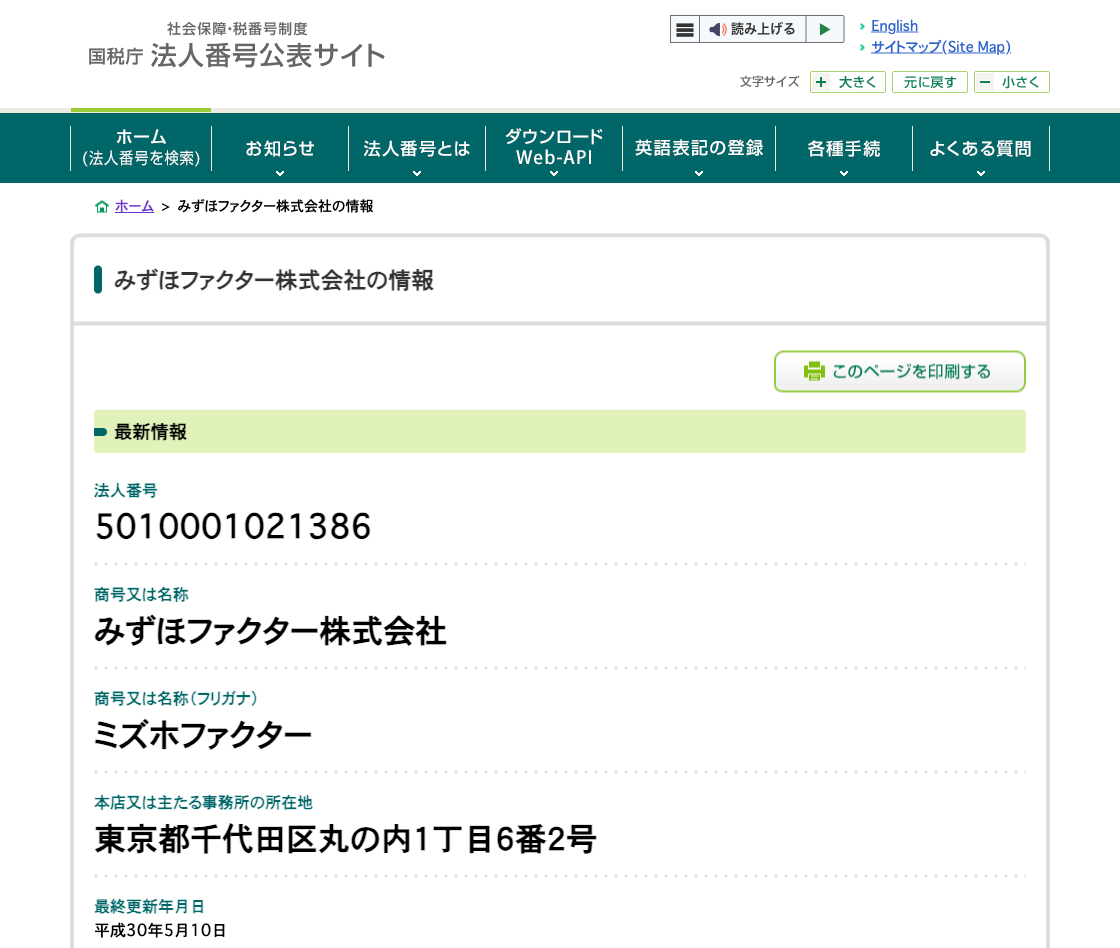This screenshot has height=948, width=1120.
Task: Click the 本店又は主たる事務所の所在地 label
Action: click(x=204, y=802)
